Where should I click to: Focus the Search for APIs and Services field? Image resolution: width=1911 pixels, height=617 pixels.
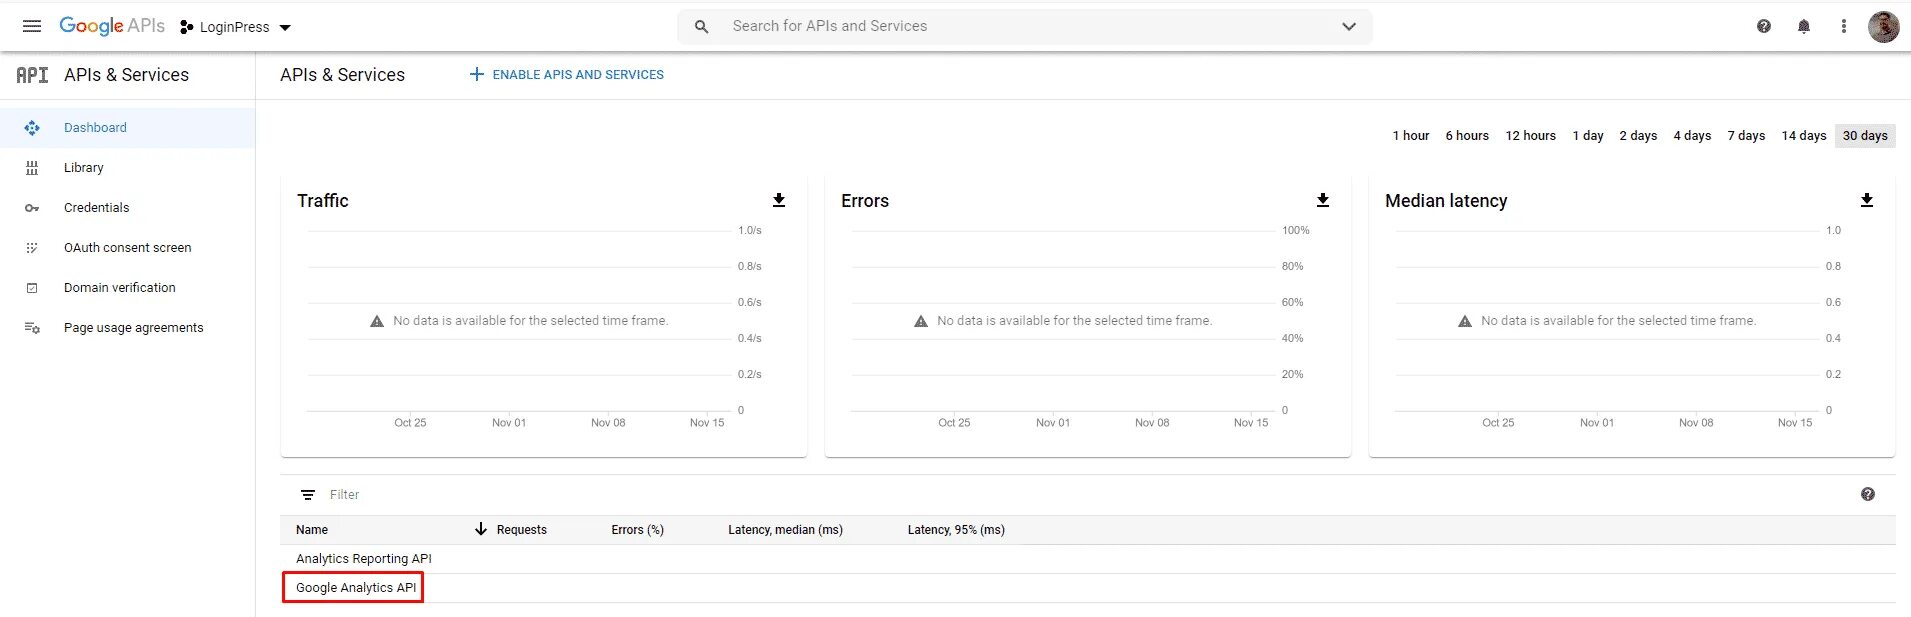1025,26
